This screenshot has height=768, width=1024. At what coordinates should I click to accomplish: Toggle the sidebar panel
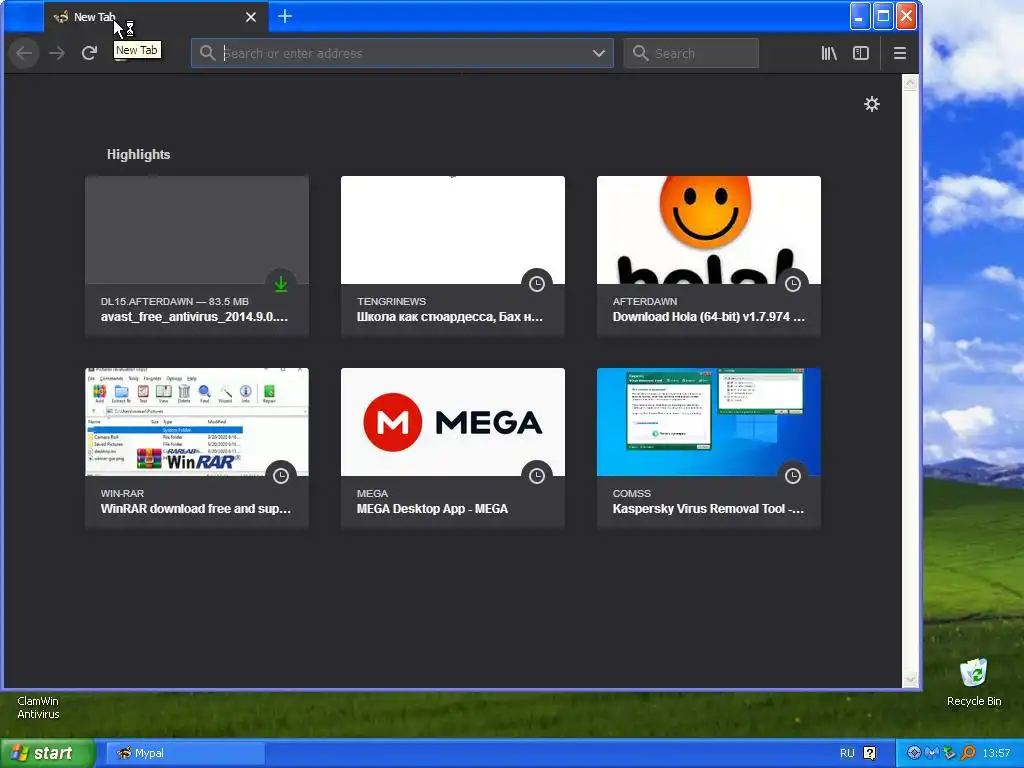click(x=861, y=53)
